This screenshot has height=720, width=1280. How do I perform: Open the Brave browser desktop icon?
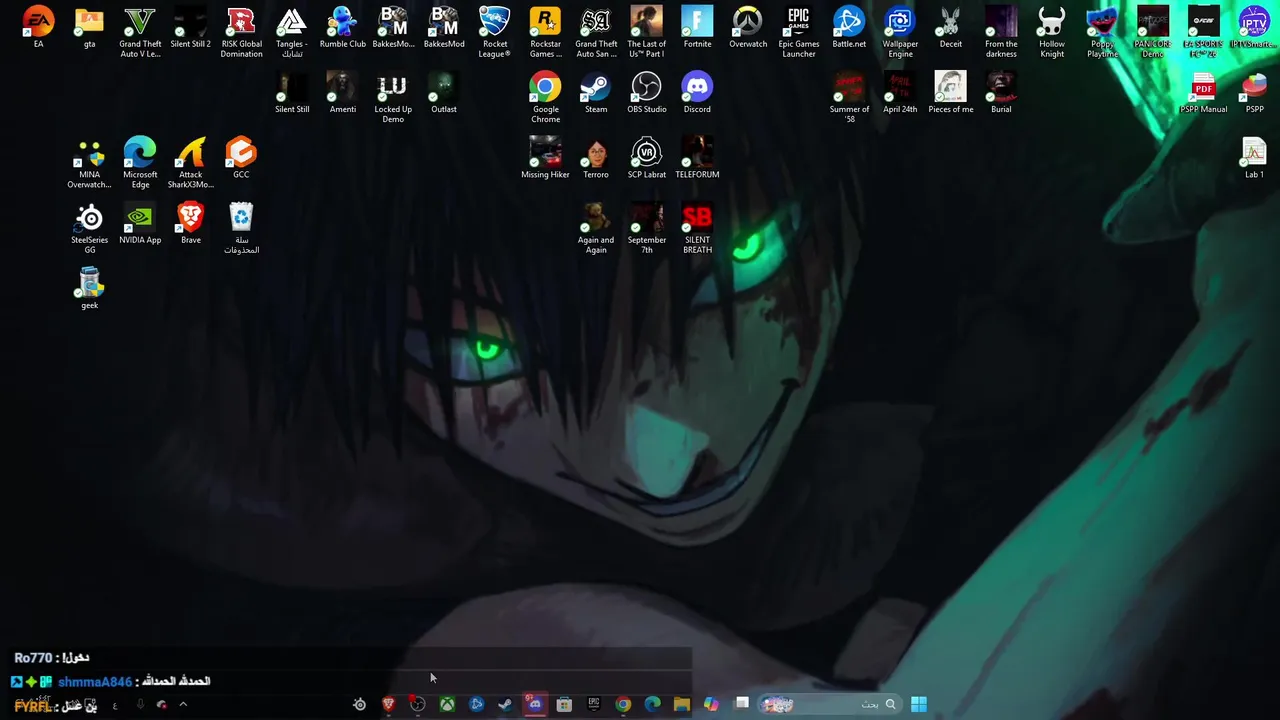[x=190, y=223]
